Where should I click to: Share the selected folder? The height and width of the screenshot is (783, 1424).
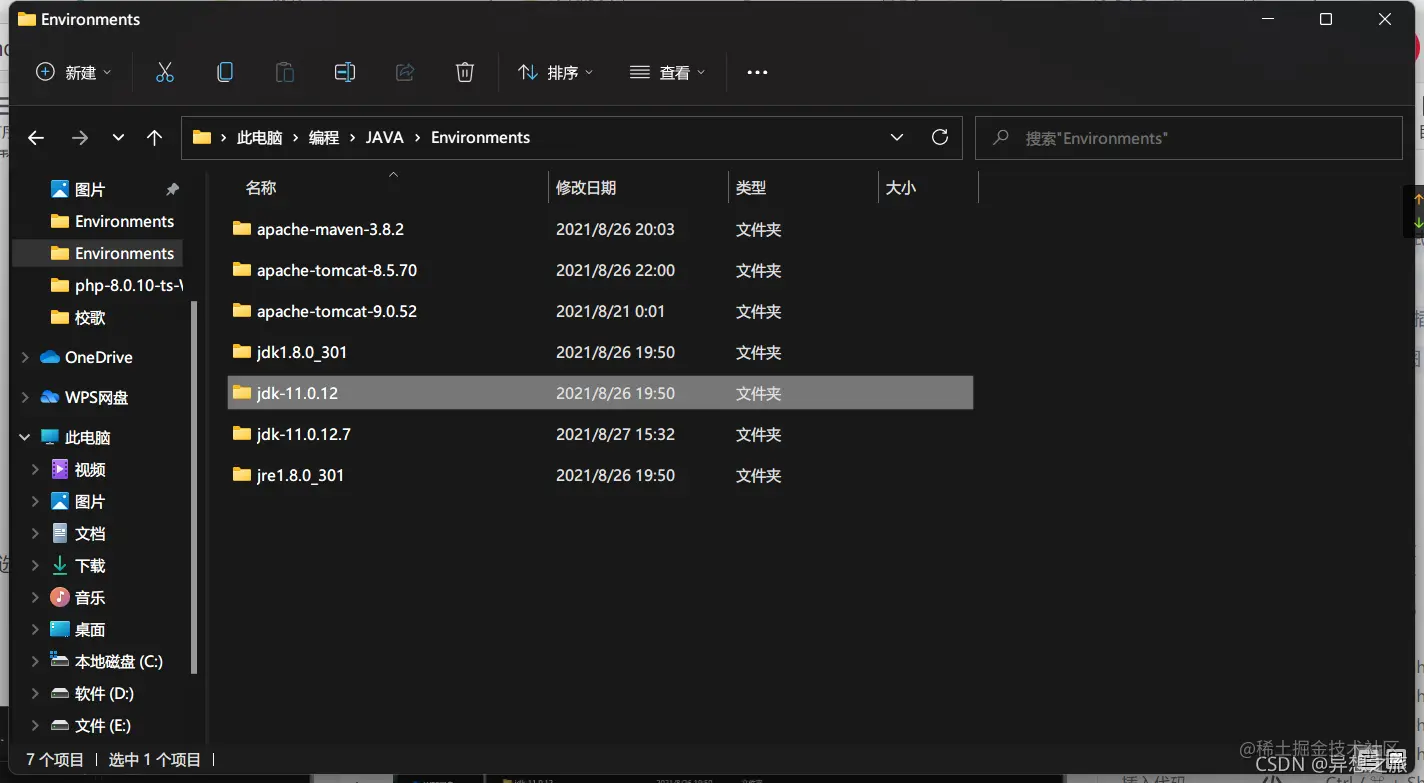(404, 71)
